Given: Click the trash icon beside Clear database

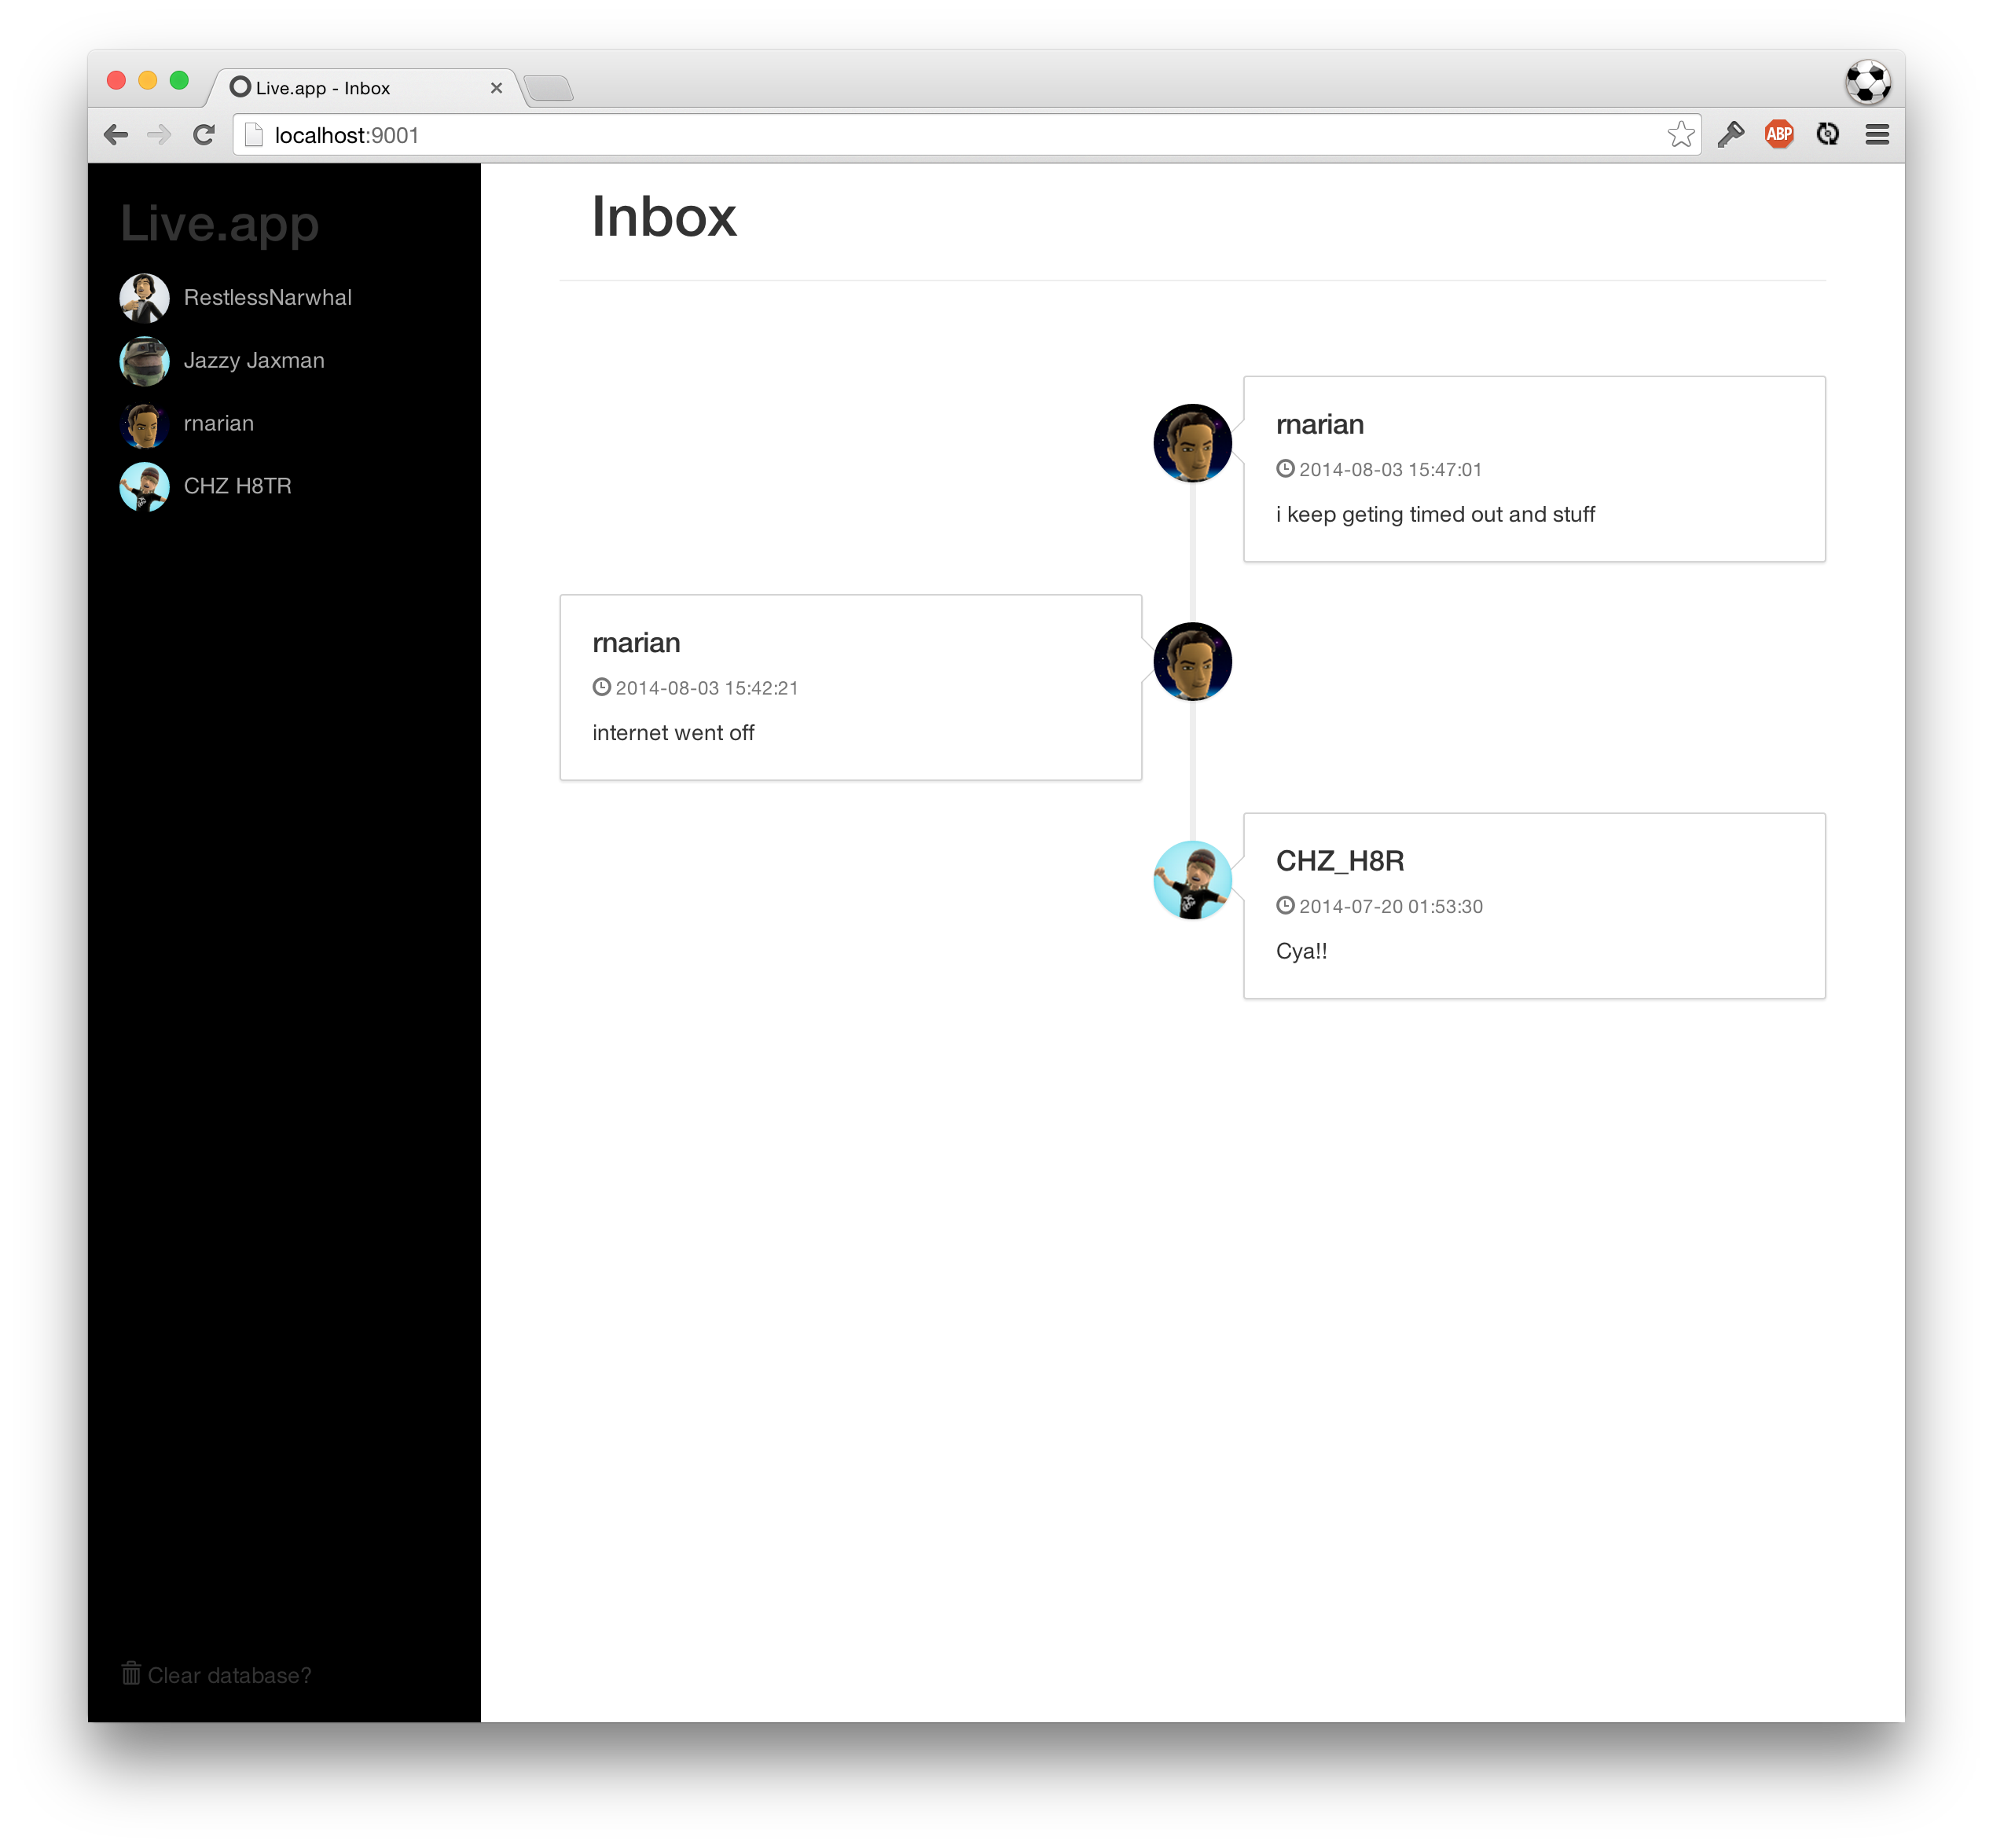Looking at the screenshot, I should (x=131, y=1673).
